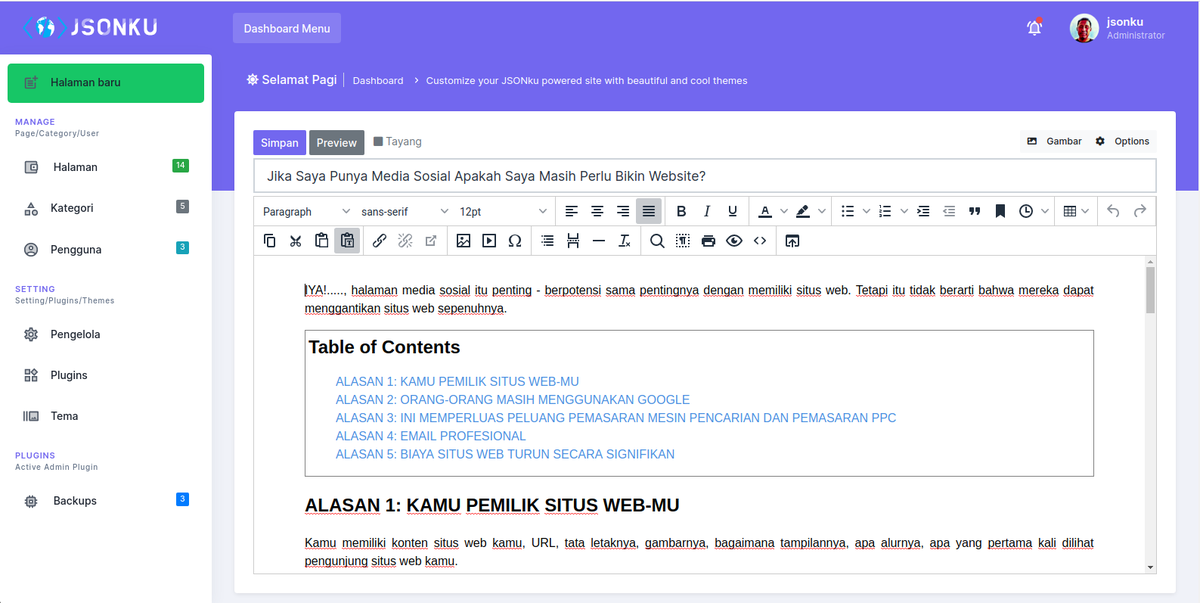Toggle underline formatting
This screenshot has height=603, width=1200.
tap(733, 211)
